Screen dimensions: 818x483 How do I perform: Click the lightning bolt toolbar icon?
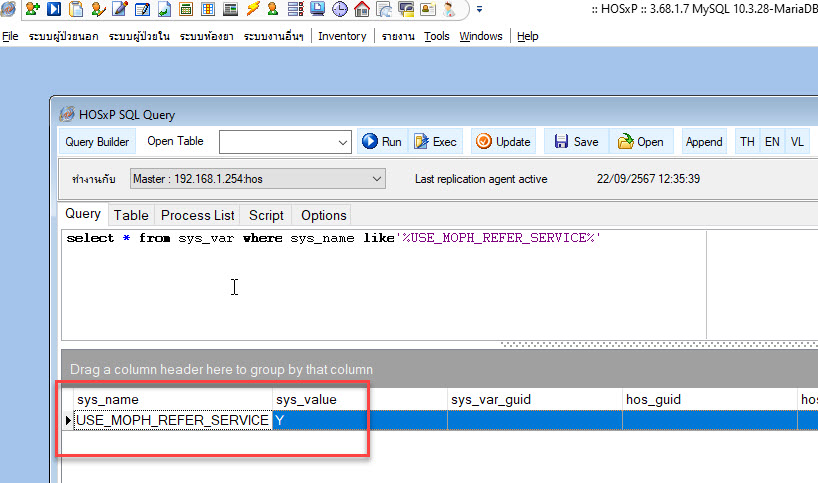pyautogui.click(x=252, y=10)
